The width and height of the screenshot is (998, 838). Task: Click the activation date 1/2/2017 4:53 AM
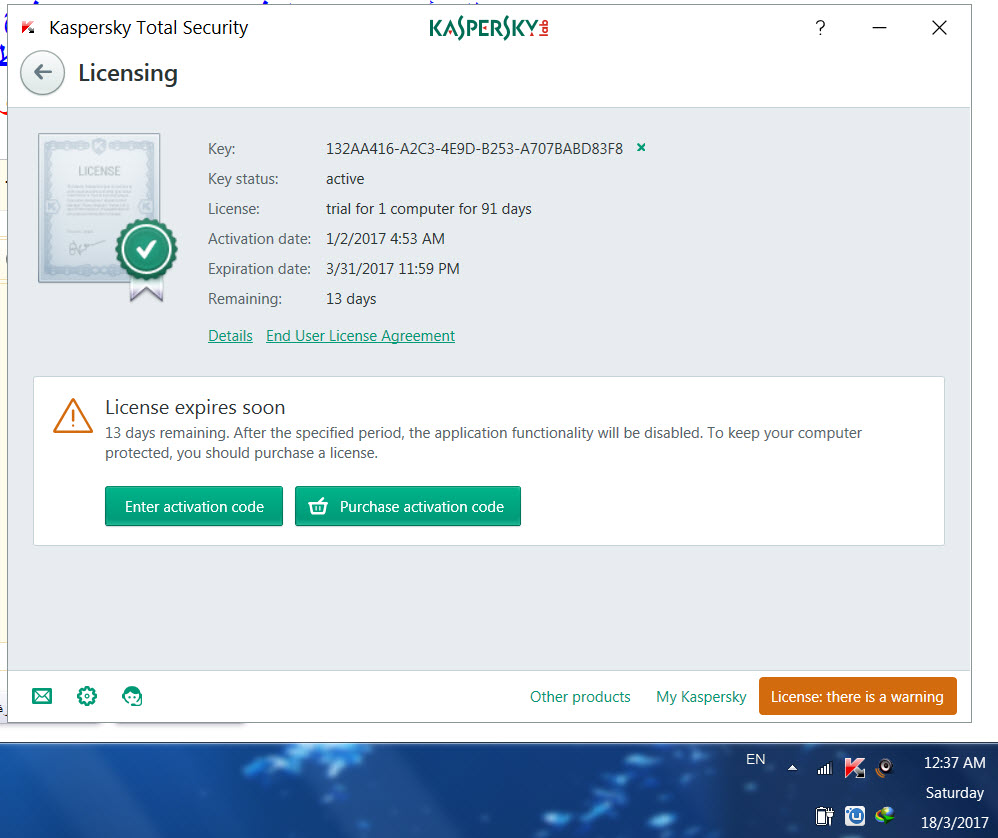385,239
